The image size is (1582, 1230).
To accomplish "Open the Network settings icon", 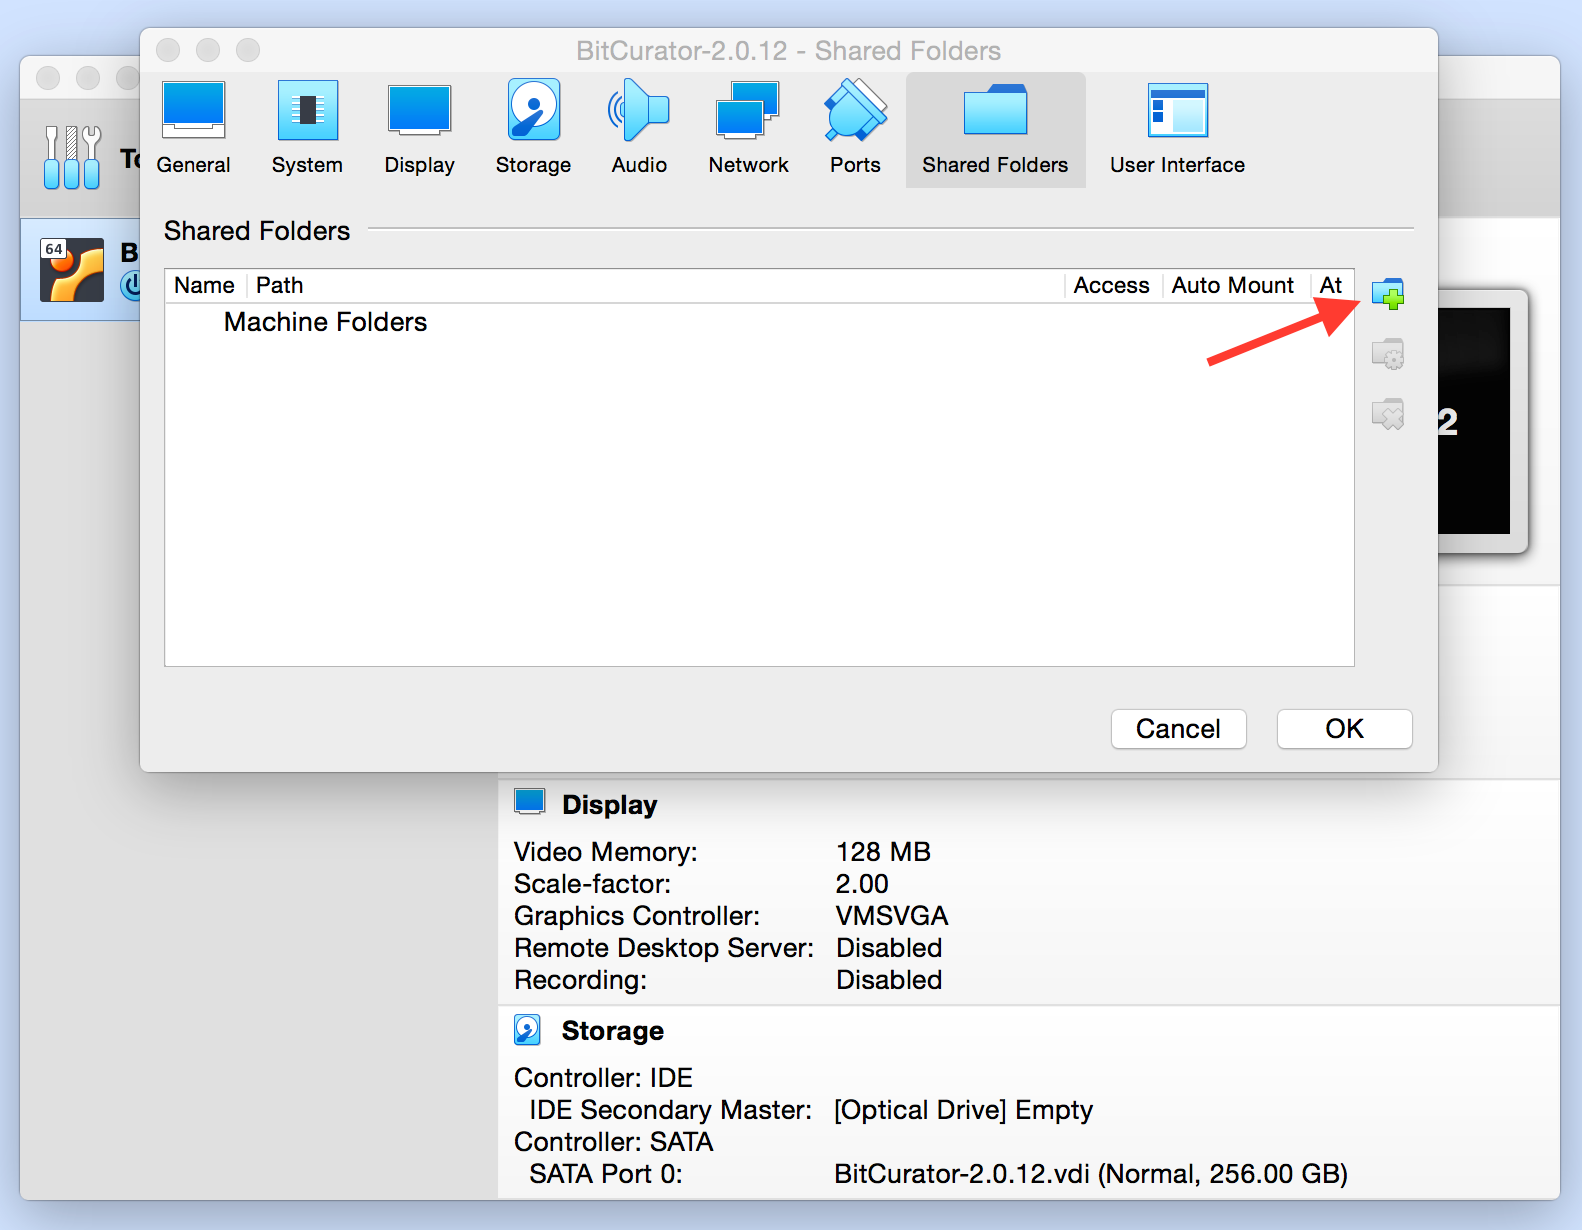I will coord(748,110).
